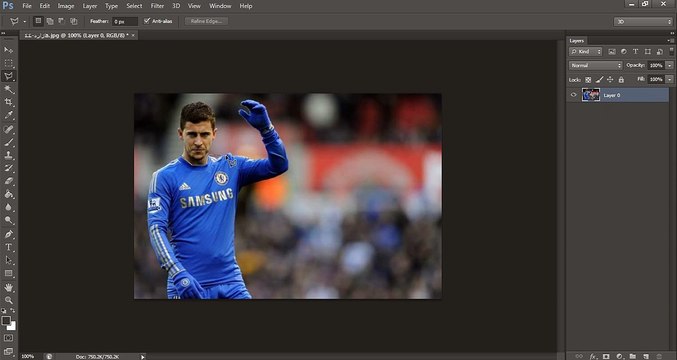Select the Clone Stamp tool
Screen dimensions: 677x360
tap(8, 155)
